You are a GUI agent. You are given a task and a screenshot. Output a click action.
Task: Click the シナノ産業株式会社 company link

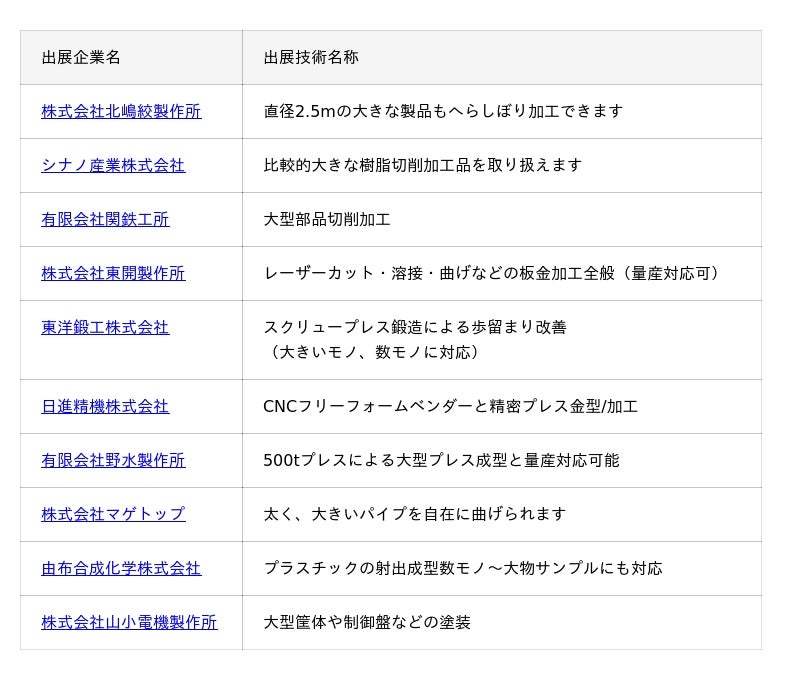113,165
